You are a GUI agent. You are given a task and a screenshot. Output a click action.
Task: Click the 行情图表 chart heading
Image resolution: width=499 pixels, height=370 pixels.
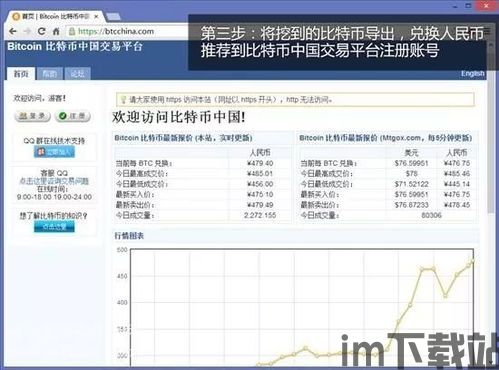point(129,236)
